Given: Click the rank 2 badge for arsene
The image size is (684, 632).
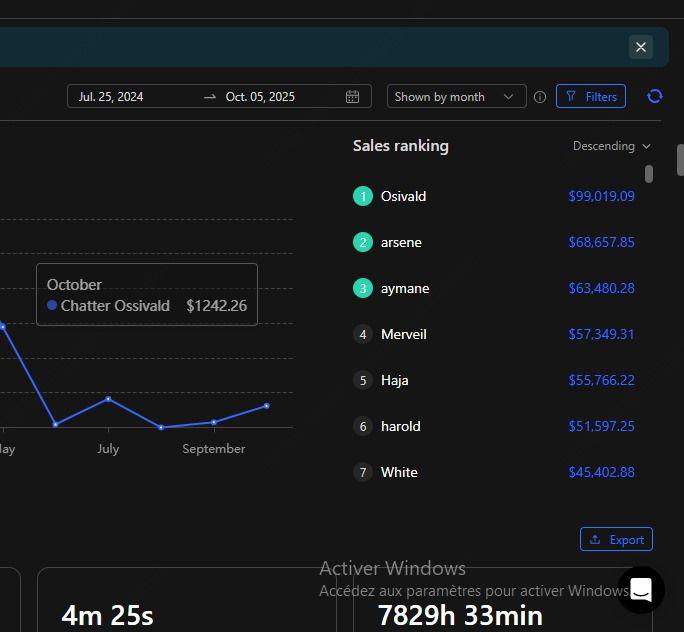Looking at the screenshot, I should [362, 242].
